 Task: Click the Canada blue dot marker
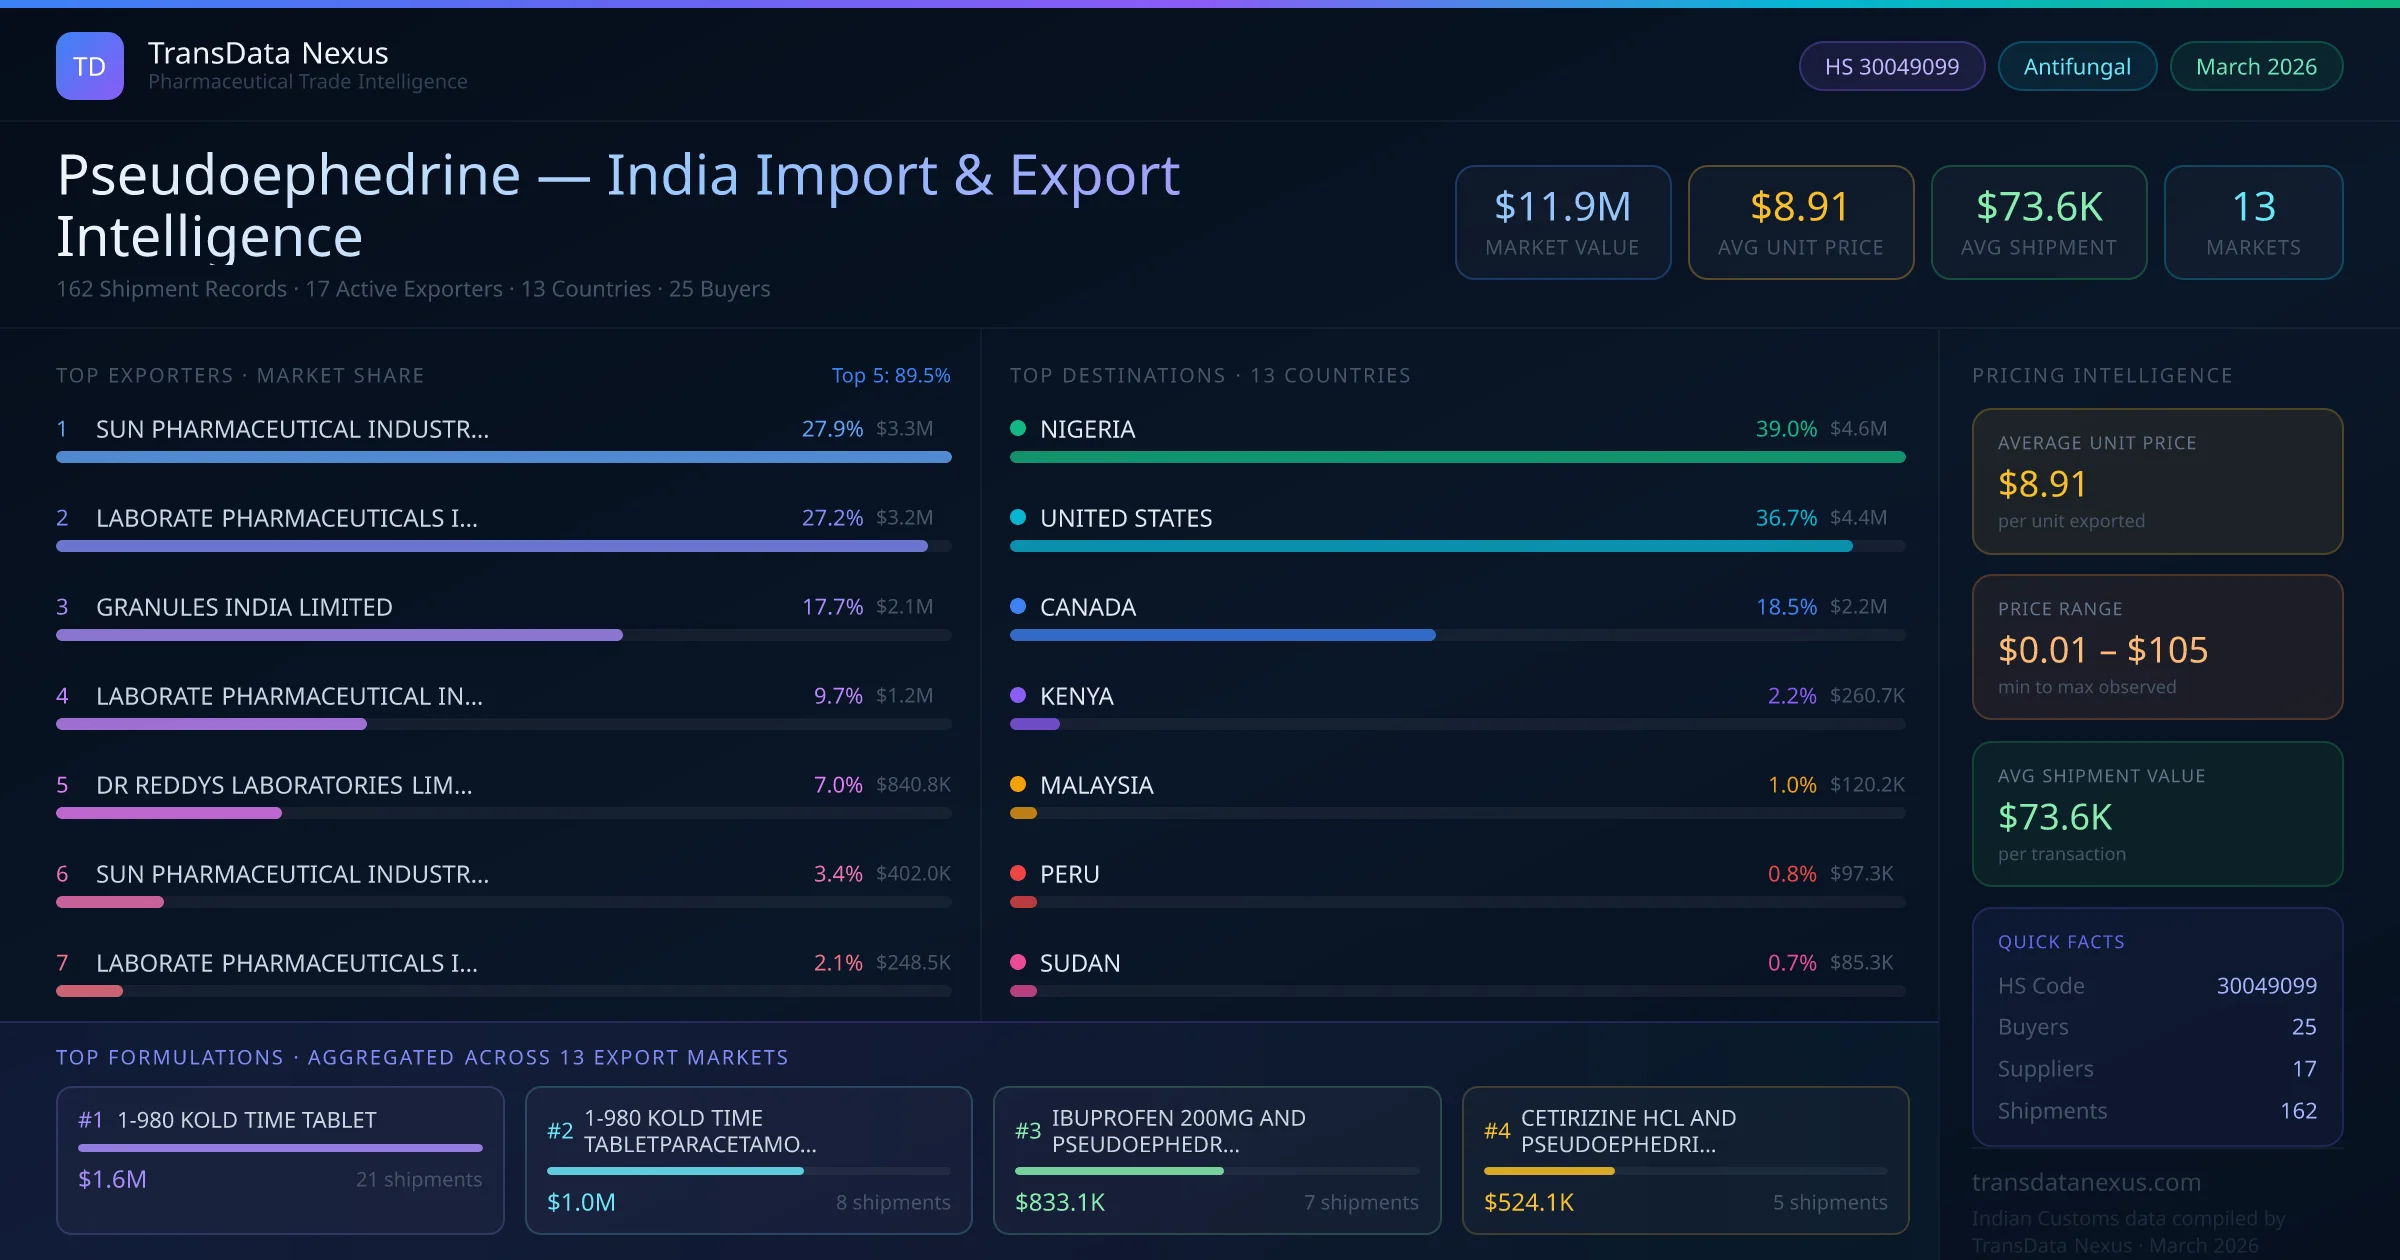[x=1018, y=607]
